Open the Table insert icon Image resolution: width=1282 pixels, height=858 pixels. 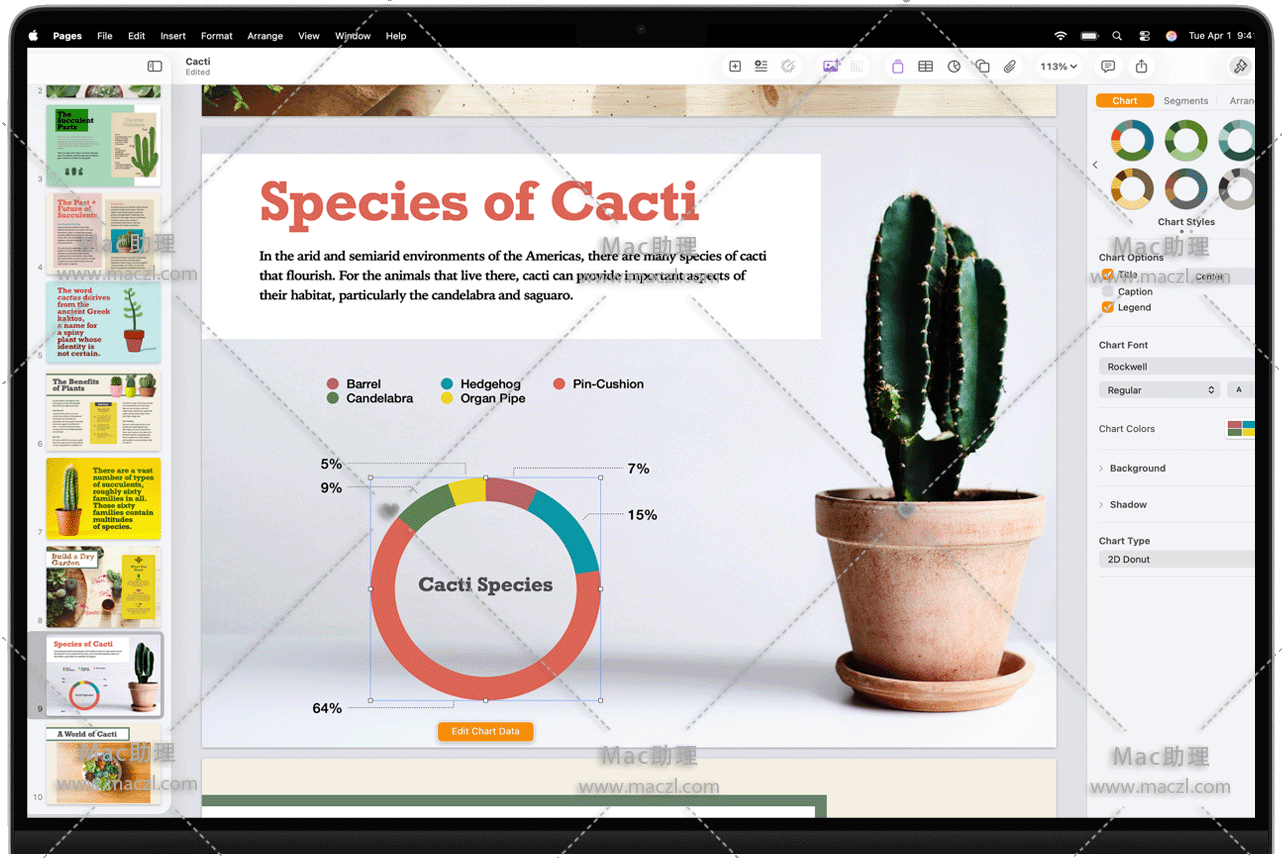tap(926, 67)
